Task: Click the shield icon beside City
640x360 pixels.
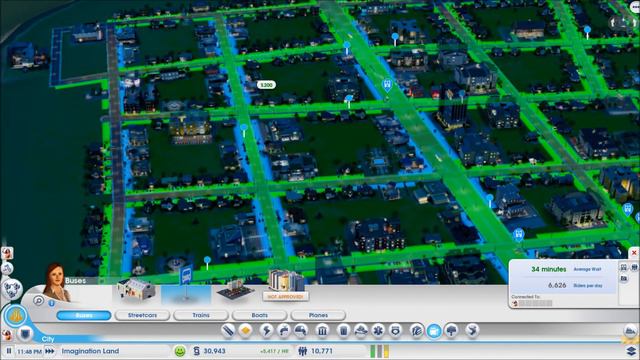Action: (25, 334)
